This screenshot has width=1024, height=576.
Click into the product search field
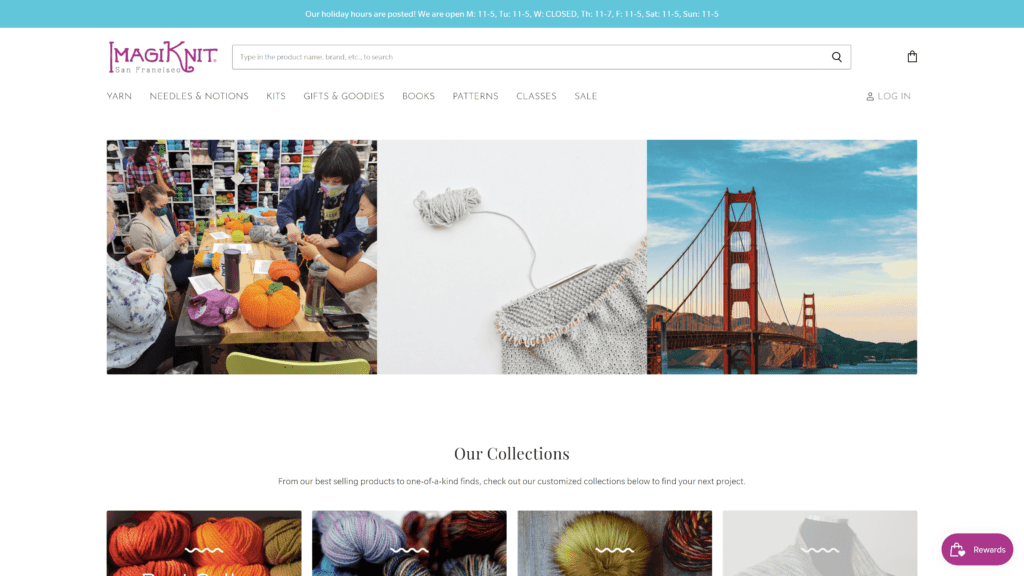point(529,57)
